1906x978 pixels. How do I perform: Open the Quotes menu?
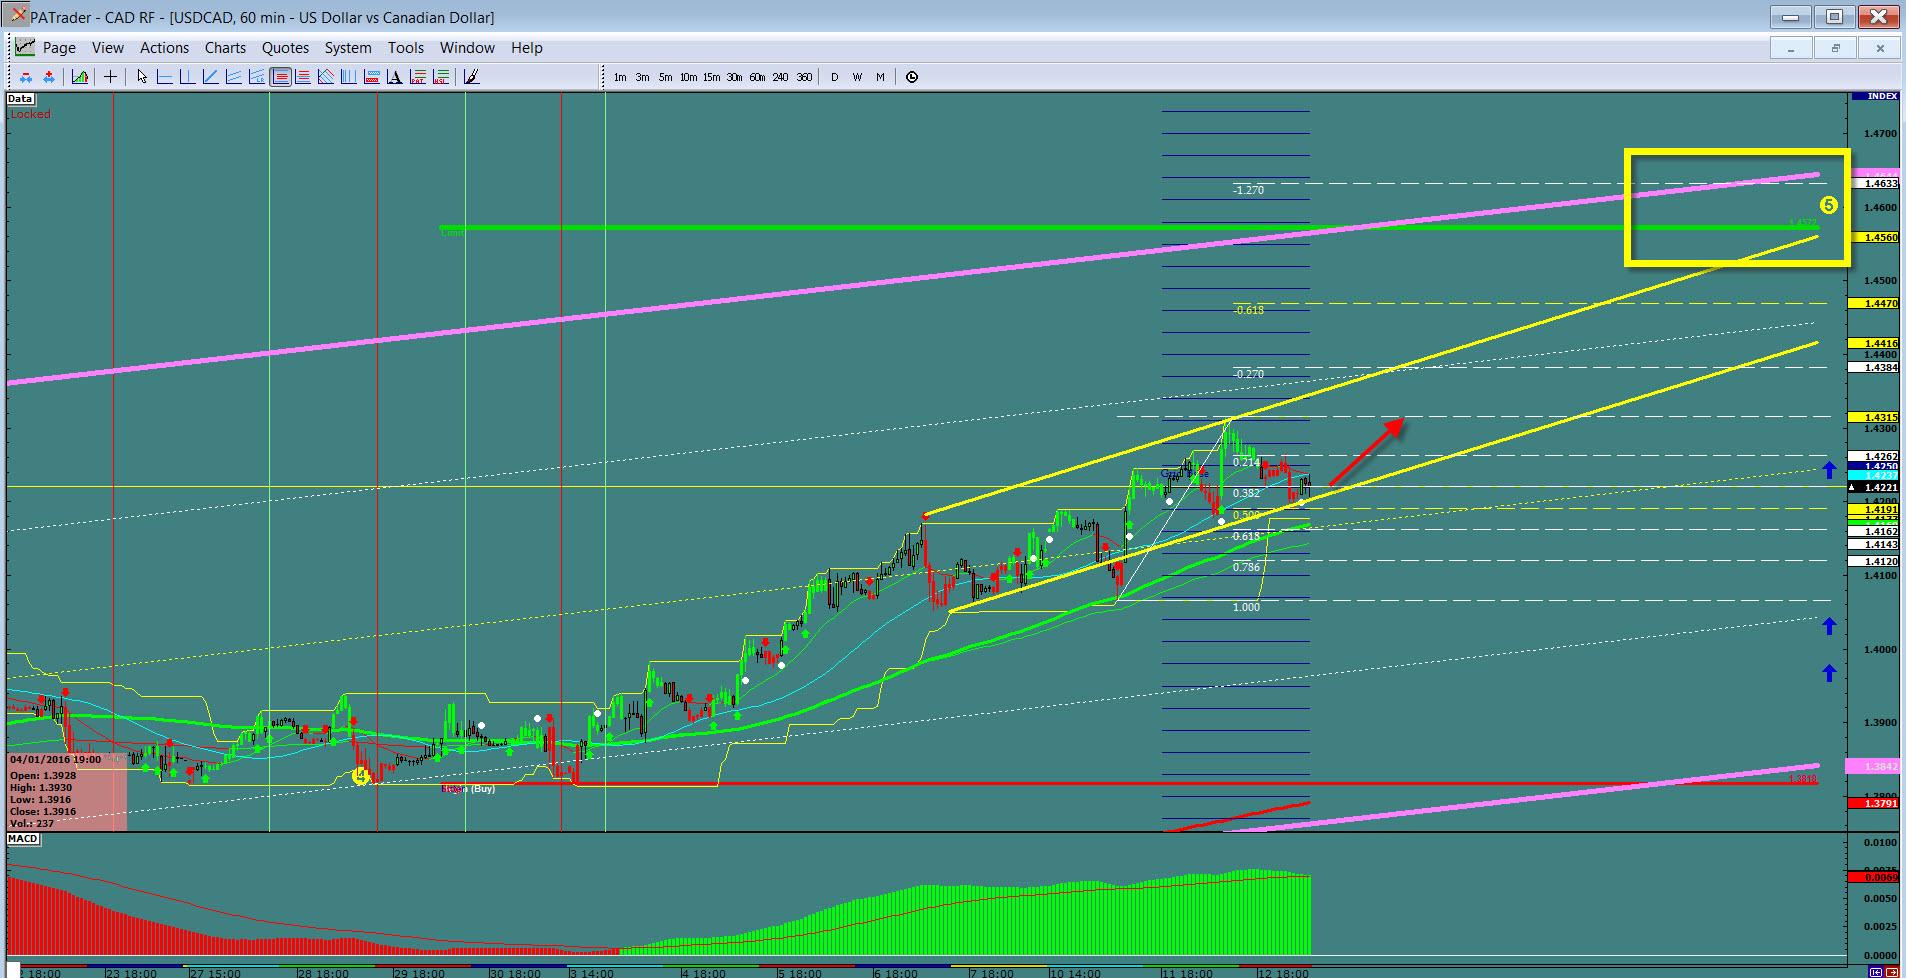tap(285, 48)
